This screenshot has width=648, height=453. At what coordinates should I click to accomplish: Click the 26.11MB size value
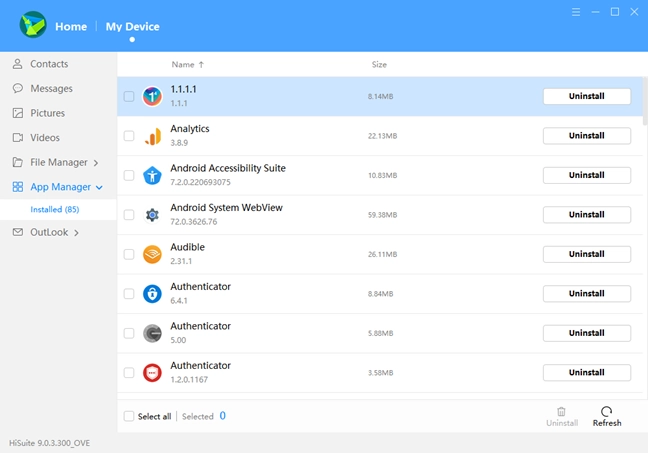[382, 254]
